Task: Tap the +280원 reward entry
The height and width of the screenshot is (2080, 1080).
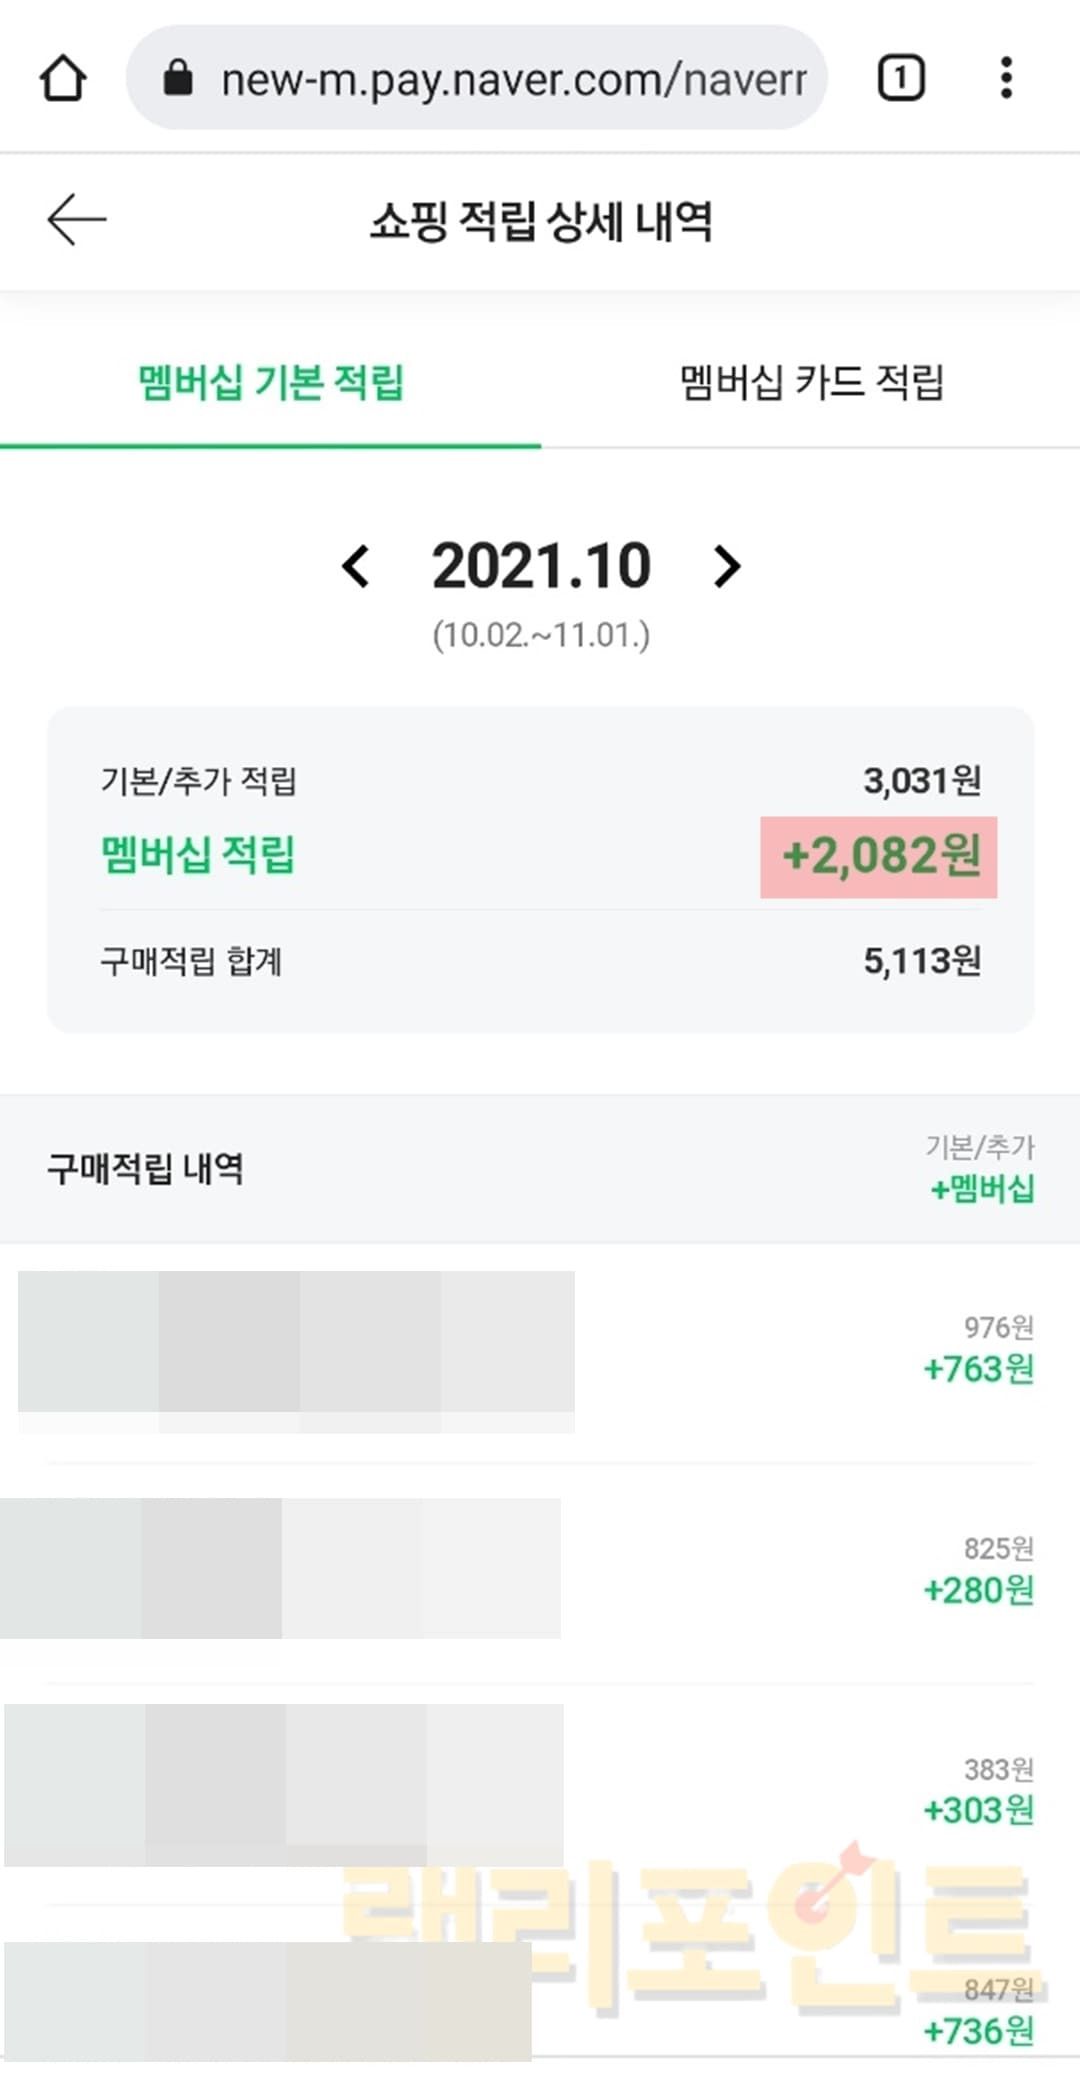Action: click(978, 1590)
